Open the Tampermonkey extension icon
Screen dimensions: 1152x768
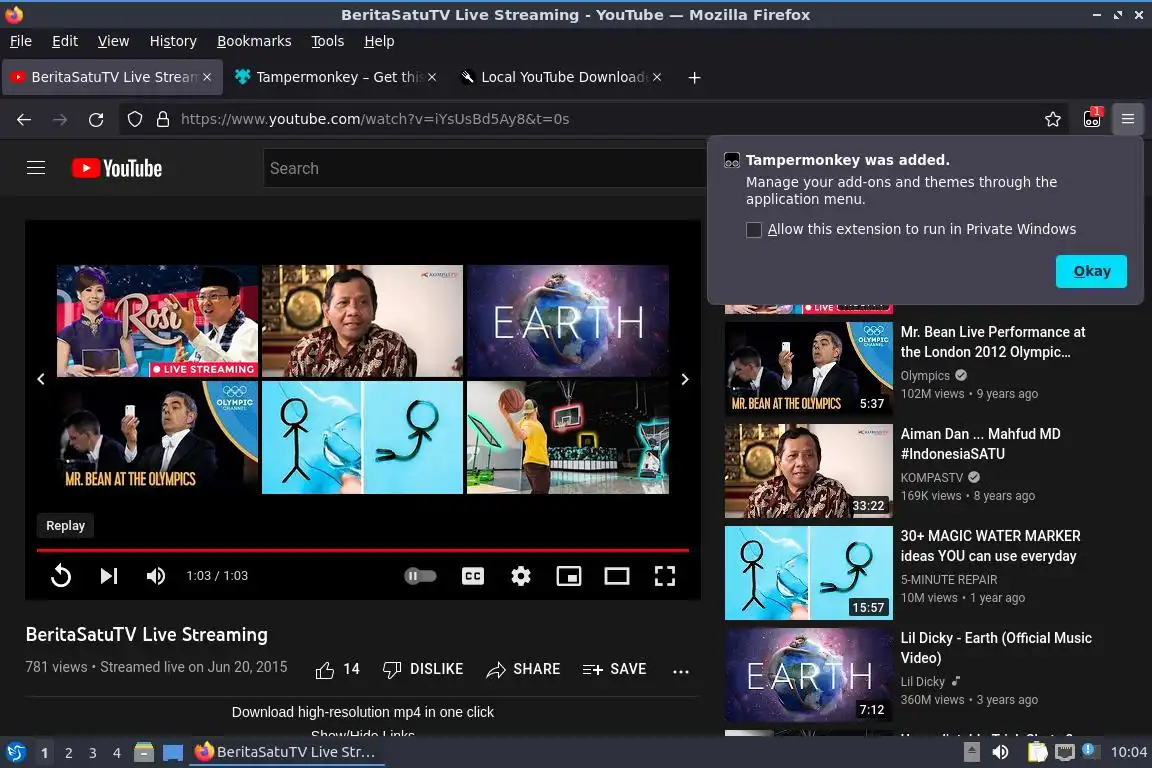[x=1092, y=119]
